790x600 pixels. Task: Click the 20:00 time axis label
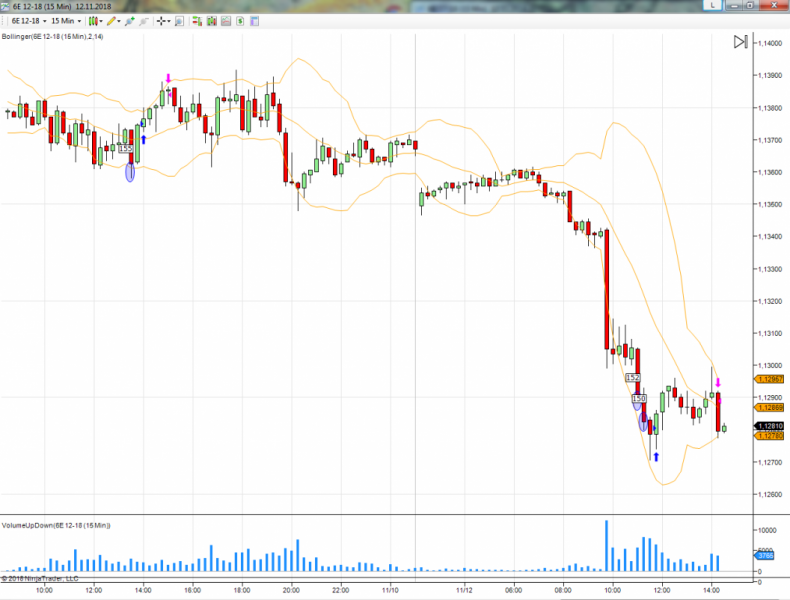click(x=291, y=590)
